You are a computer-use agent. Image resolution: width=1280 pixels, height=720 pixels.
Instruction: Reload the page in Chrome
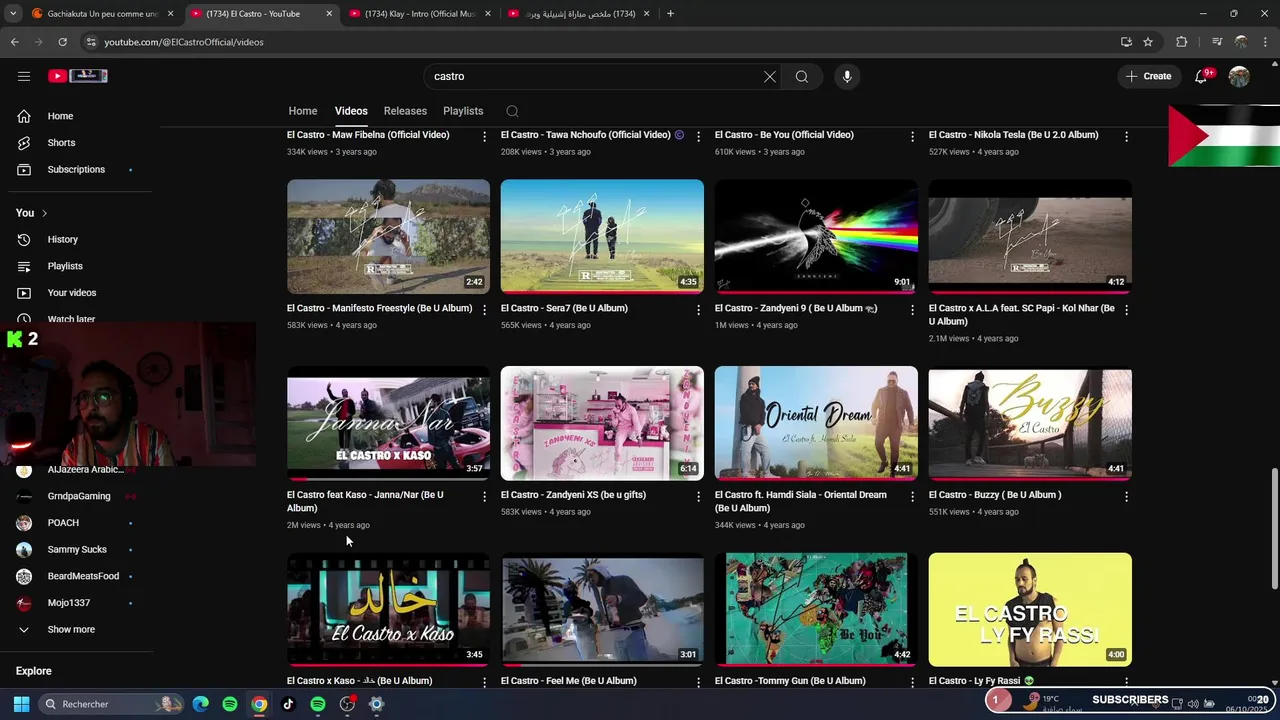[x=62, y=42]
